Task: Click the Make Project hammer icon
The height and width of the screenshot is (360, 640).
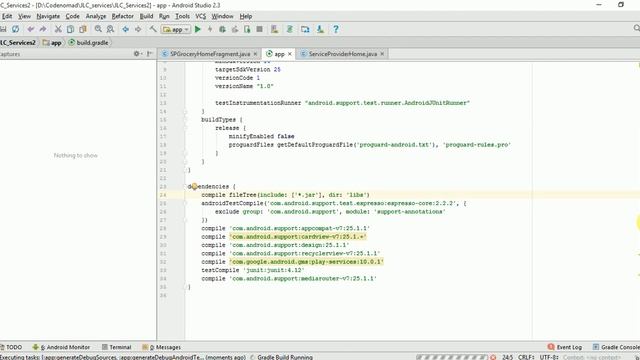Action: (x=153, y=29)
